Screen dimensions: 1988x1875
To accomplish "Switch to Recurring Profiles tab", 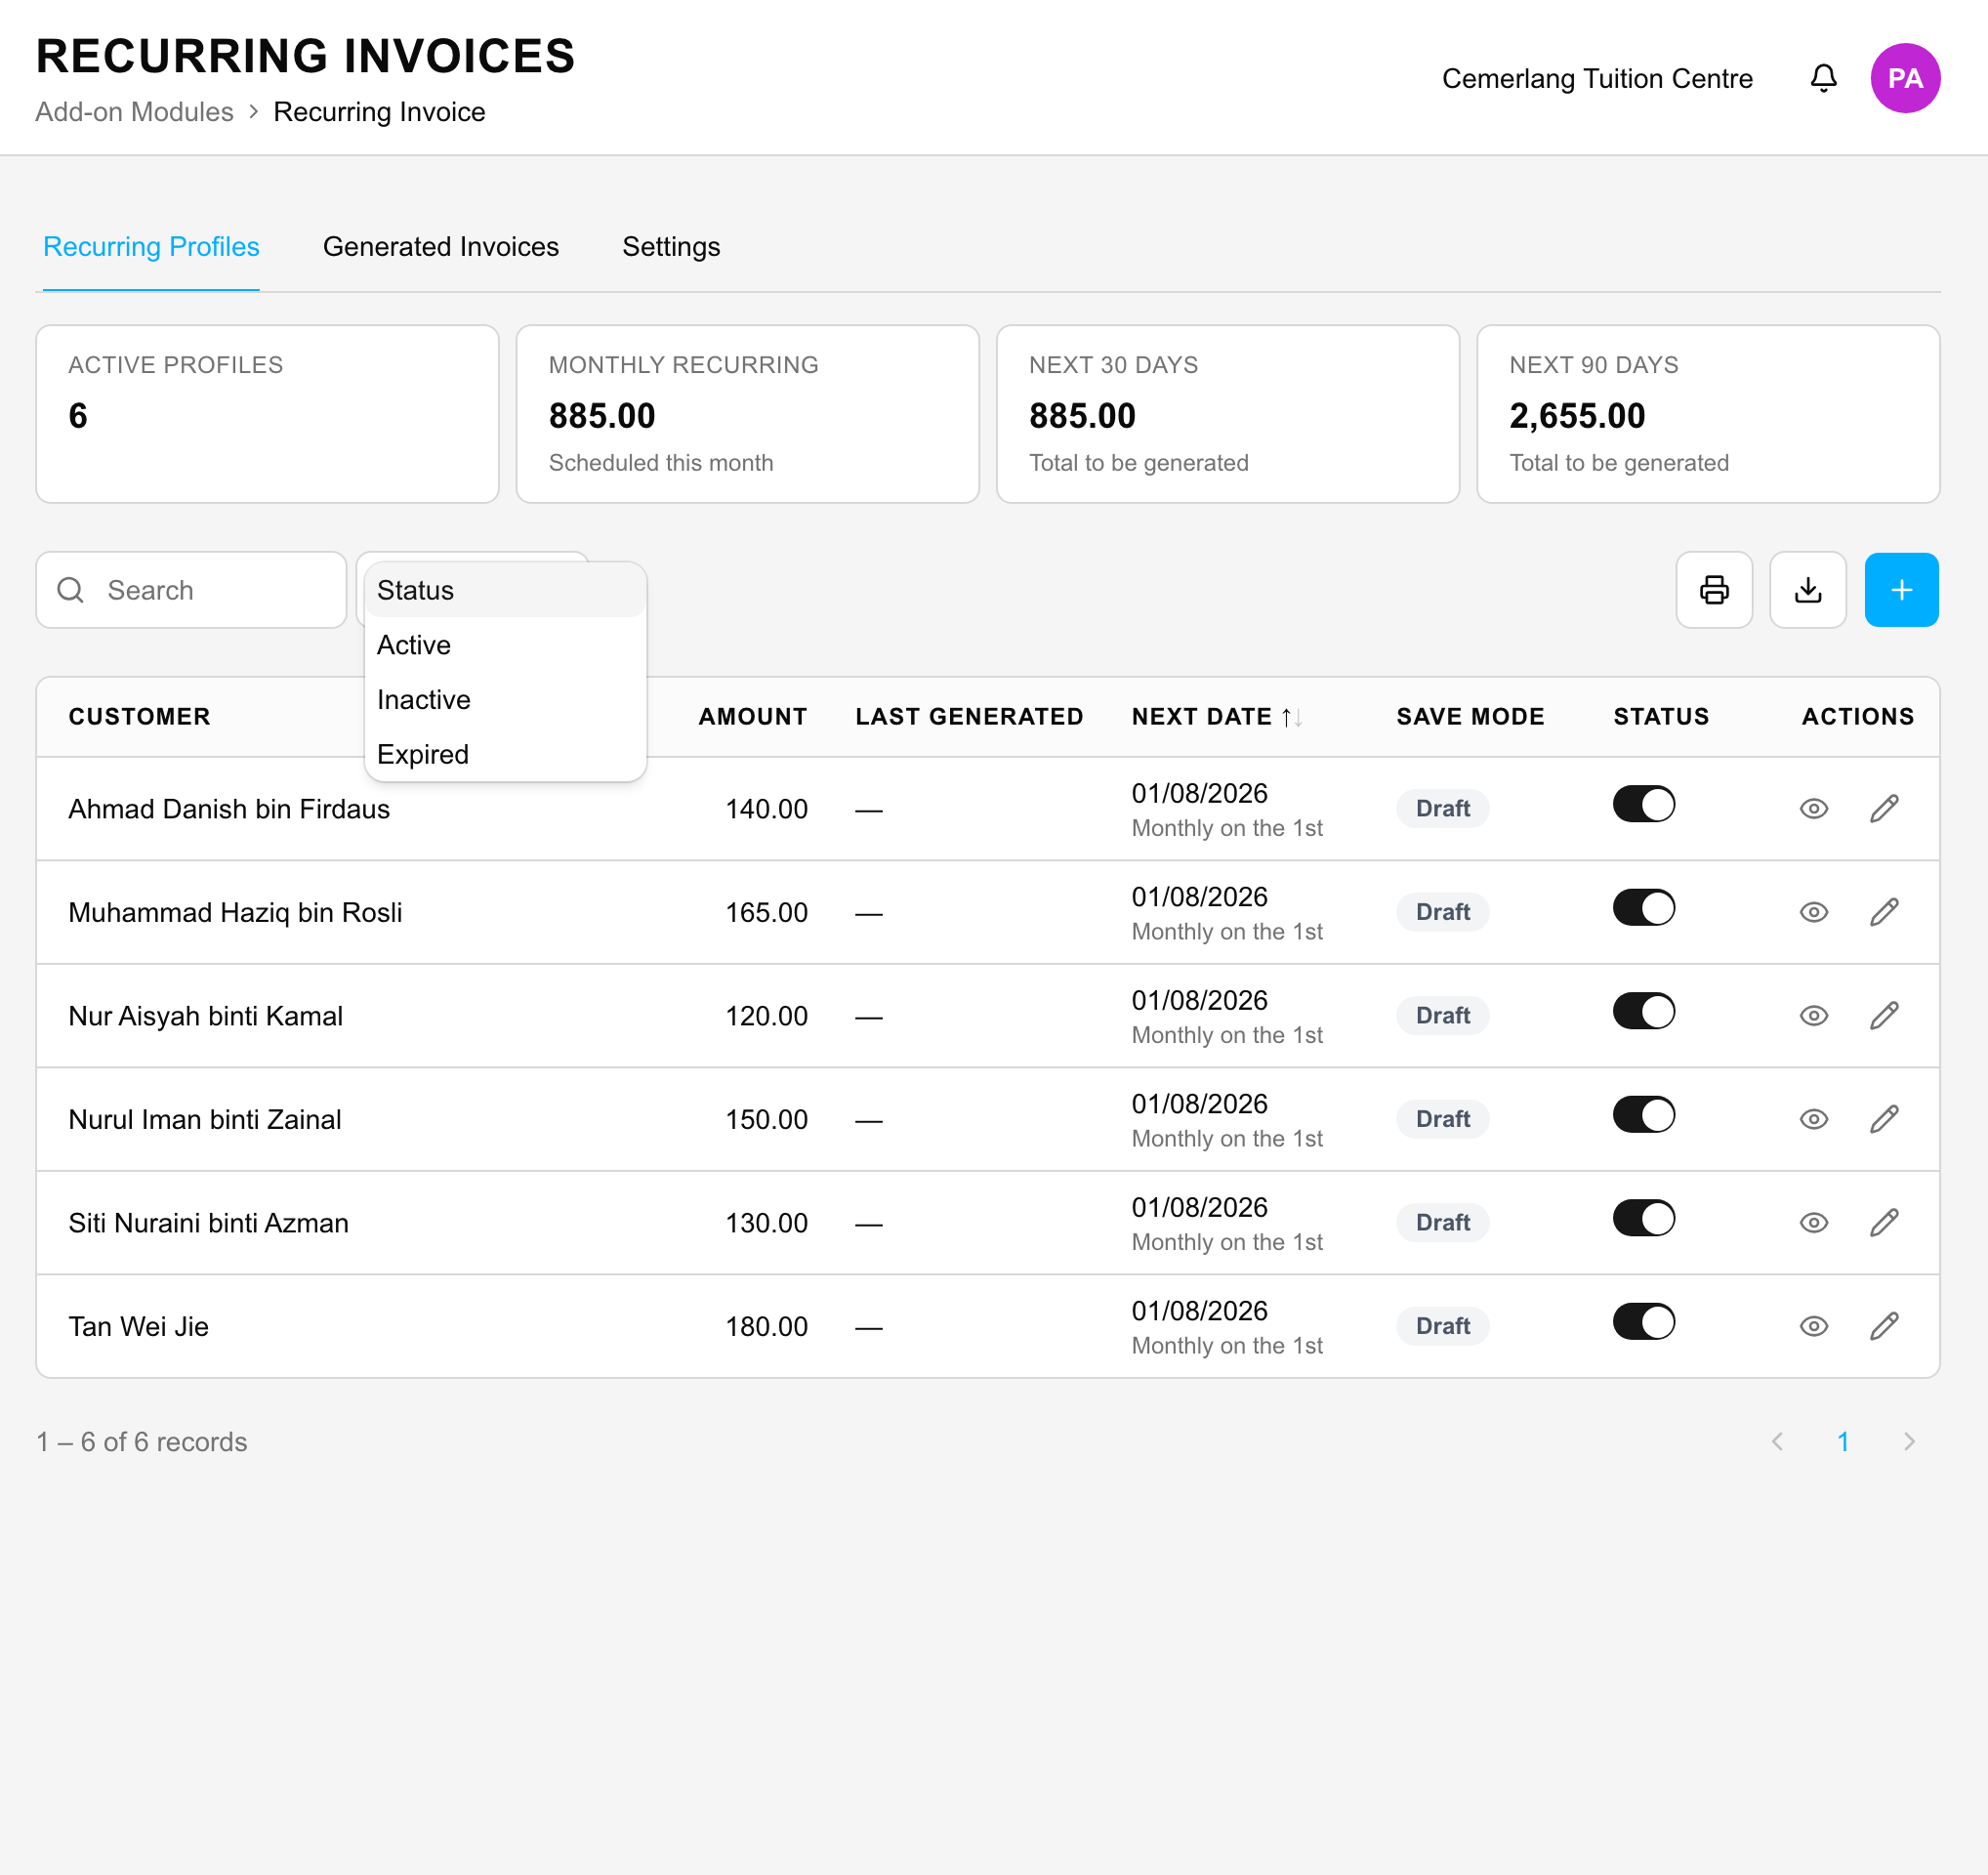I will [151, 247].
